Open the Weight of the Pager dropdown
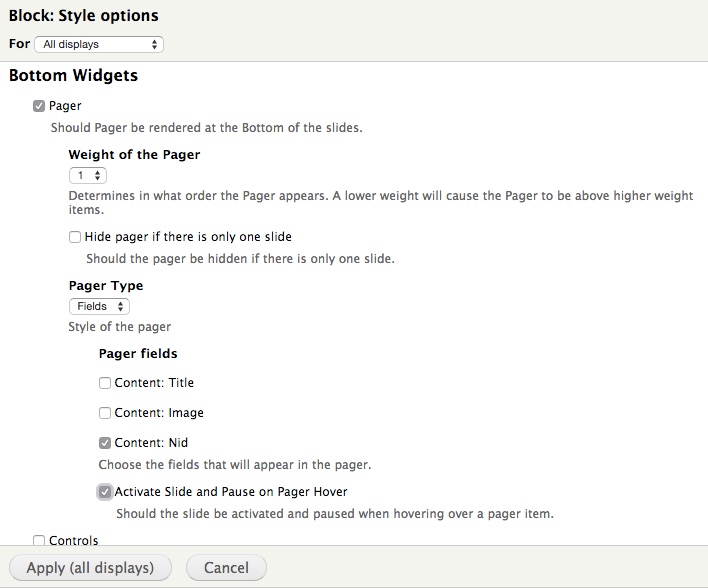This screenshot has height=588, width=708. click(x=87, y=175)
